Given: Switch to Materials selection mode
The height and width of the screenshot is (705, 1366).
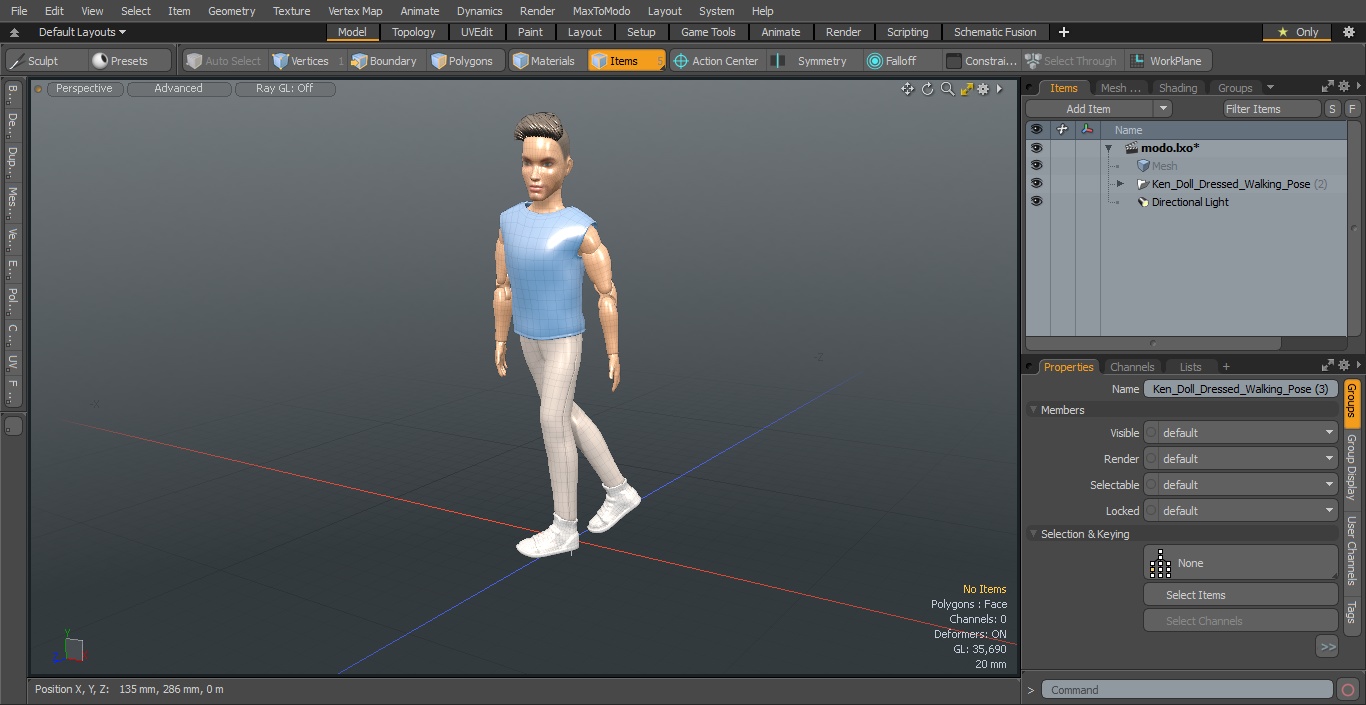Looking at the screenshot, I should [544, 61].
